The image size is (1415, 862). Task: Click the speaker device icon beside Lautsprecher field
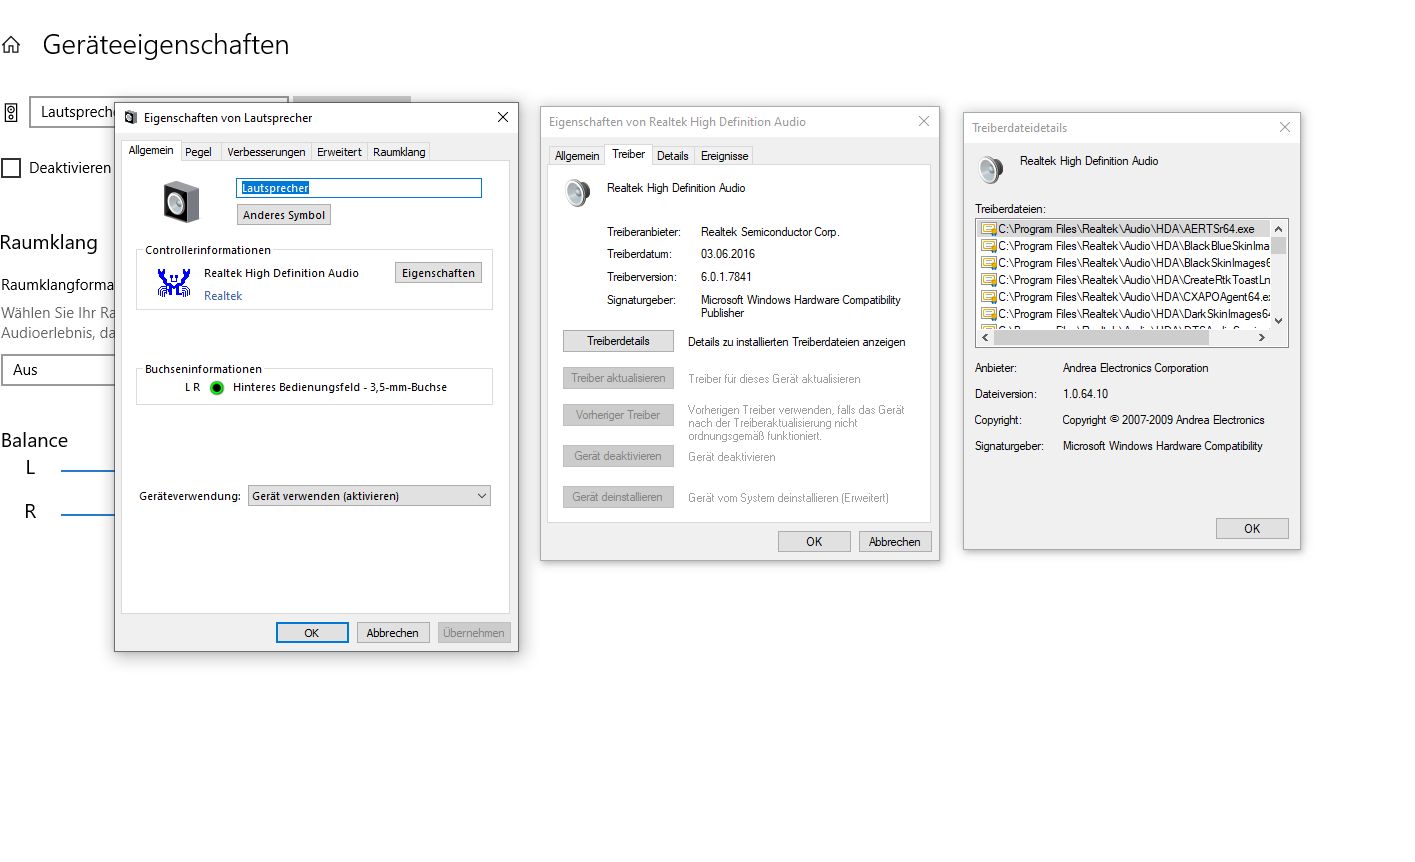pos(11,112)
